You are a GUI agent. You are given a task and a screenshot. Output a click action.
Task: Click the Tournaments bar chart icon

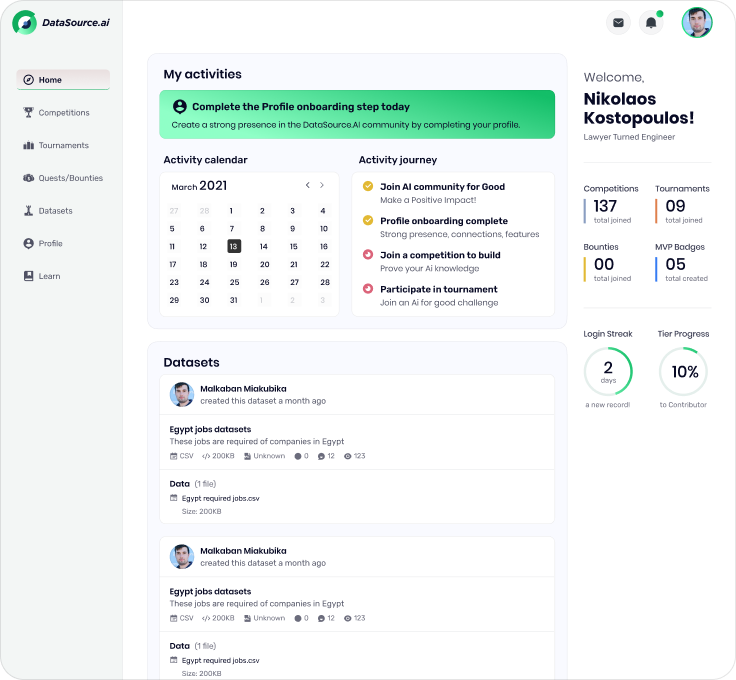coord(29,146)
